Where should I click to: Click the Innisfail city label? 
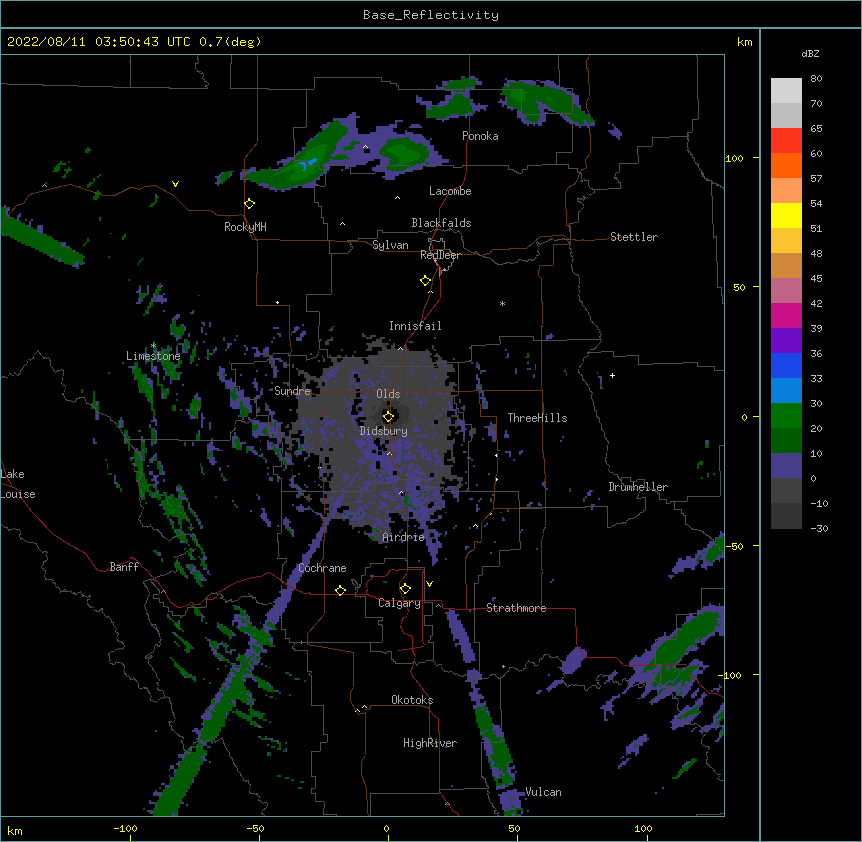[x=415, y=326]
